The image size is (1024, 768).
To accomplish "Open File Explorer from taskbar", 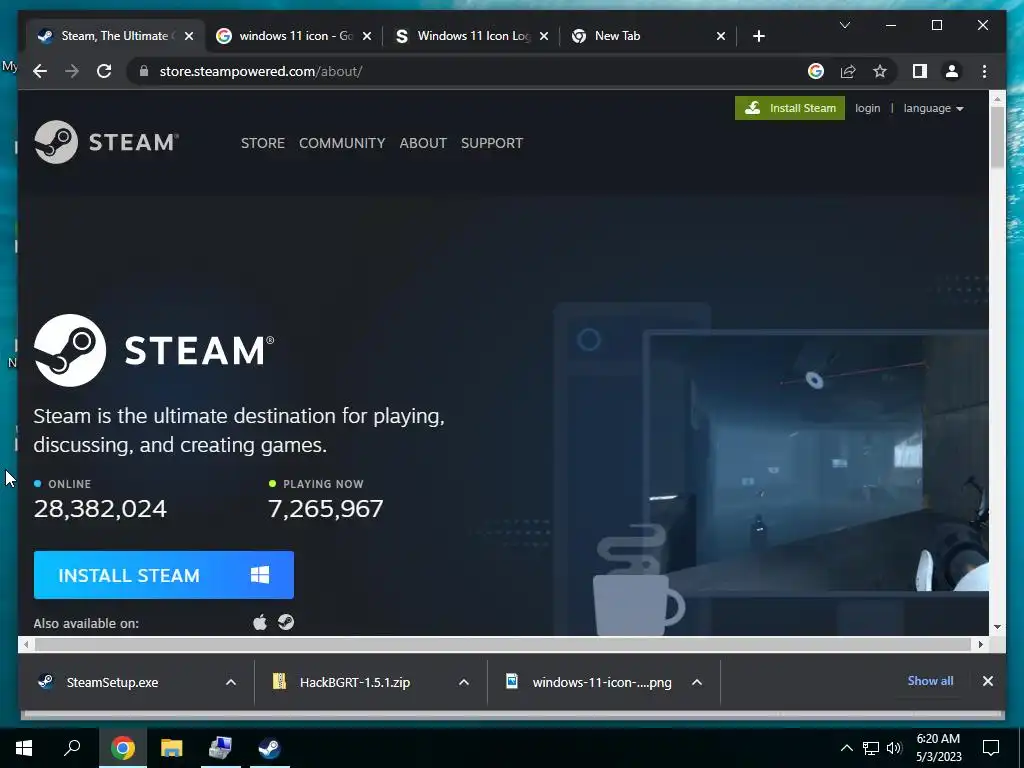I will [x=171, y=748].
